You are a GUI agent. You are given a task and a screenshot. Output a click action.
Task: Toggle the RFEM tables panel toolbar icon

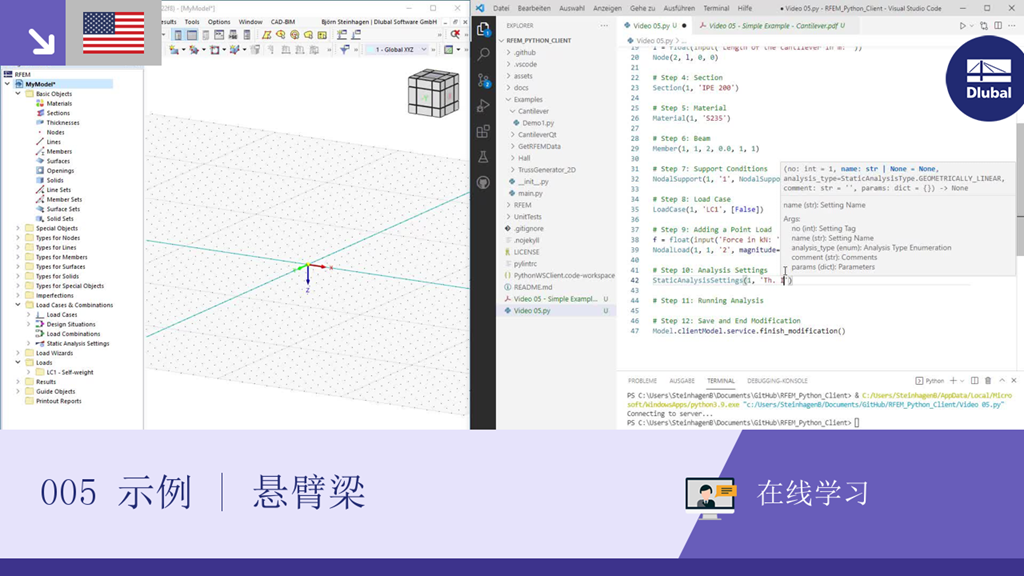[x=191, y=35]
